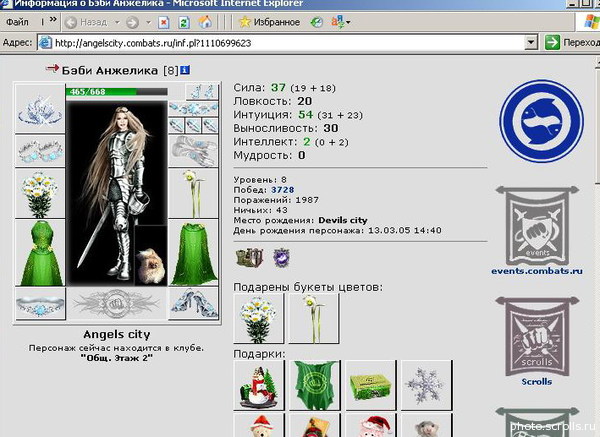Click the Переход go button
The height and width of the screenshot is (437, 600).
coord(572,42)
